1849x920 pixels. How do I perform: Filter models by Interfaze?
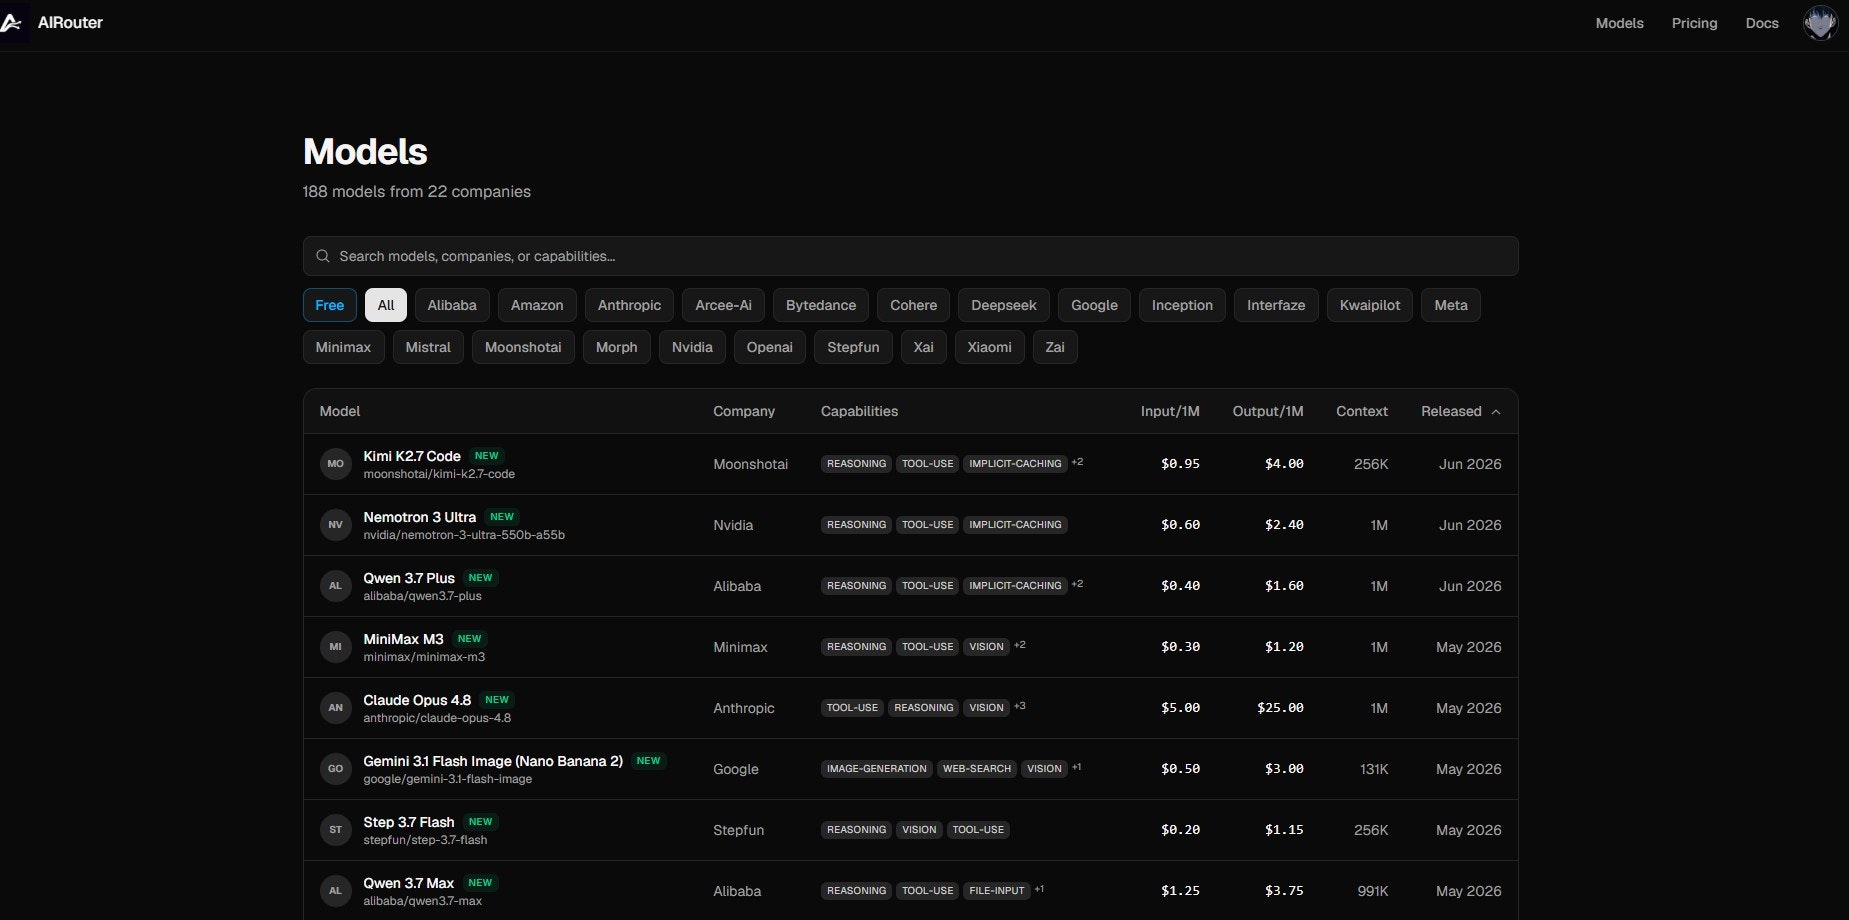click(1276, 305)
